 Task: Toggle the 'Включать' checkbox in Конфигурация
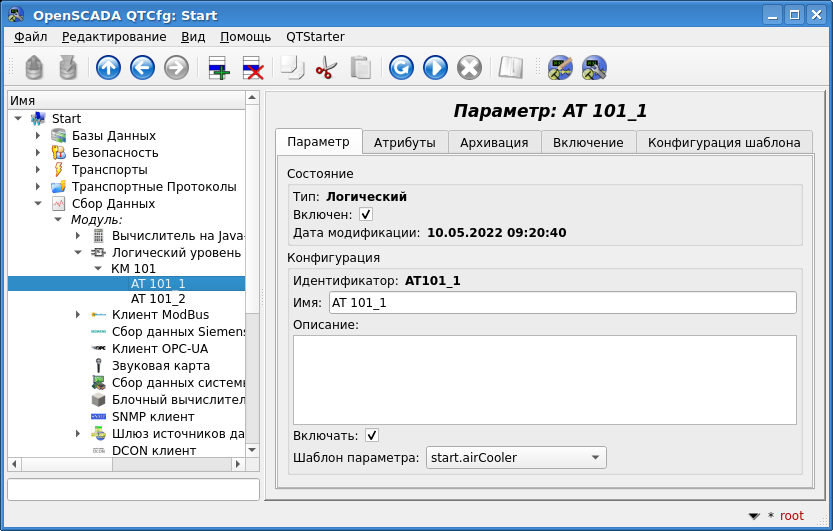click(372, 435)
